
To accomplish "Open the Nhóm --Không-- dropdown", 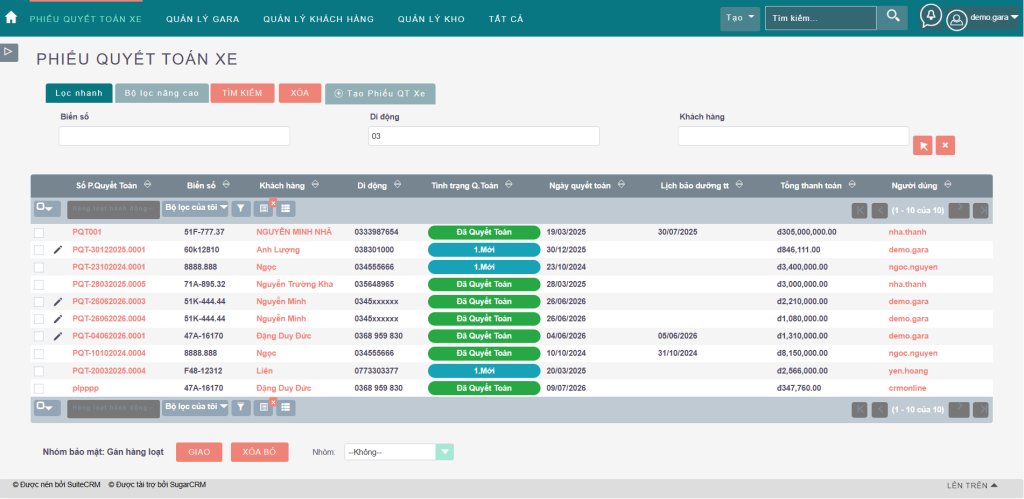I will 398,452.
